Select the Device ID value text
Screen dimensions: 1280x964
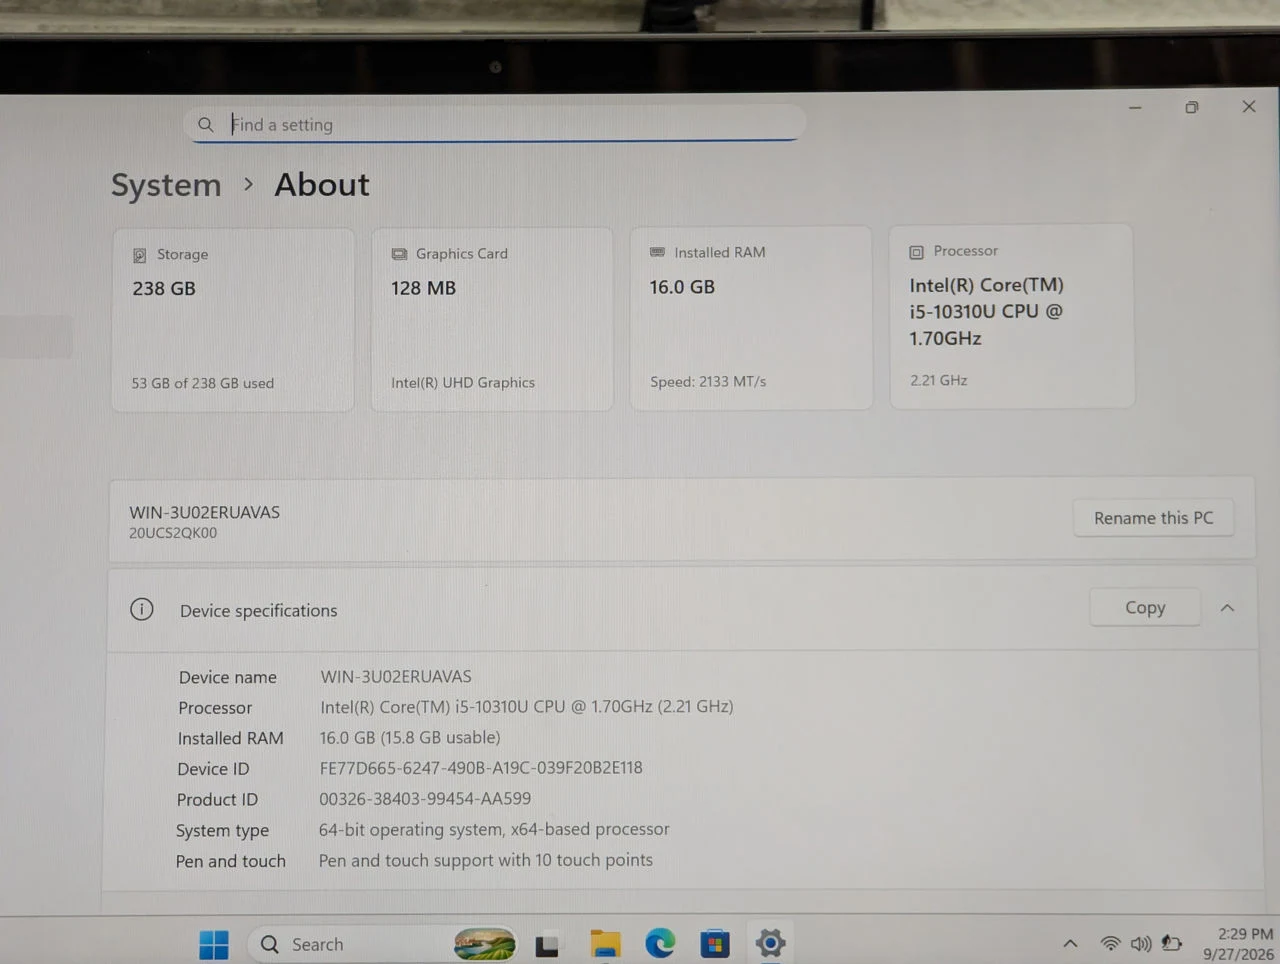[481, 768]
